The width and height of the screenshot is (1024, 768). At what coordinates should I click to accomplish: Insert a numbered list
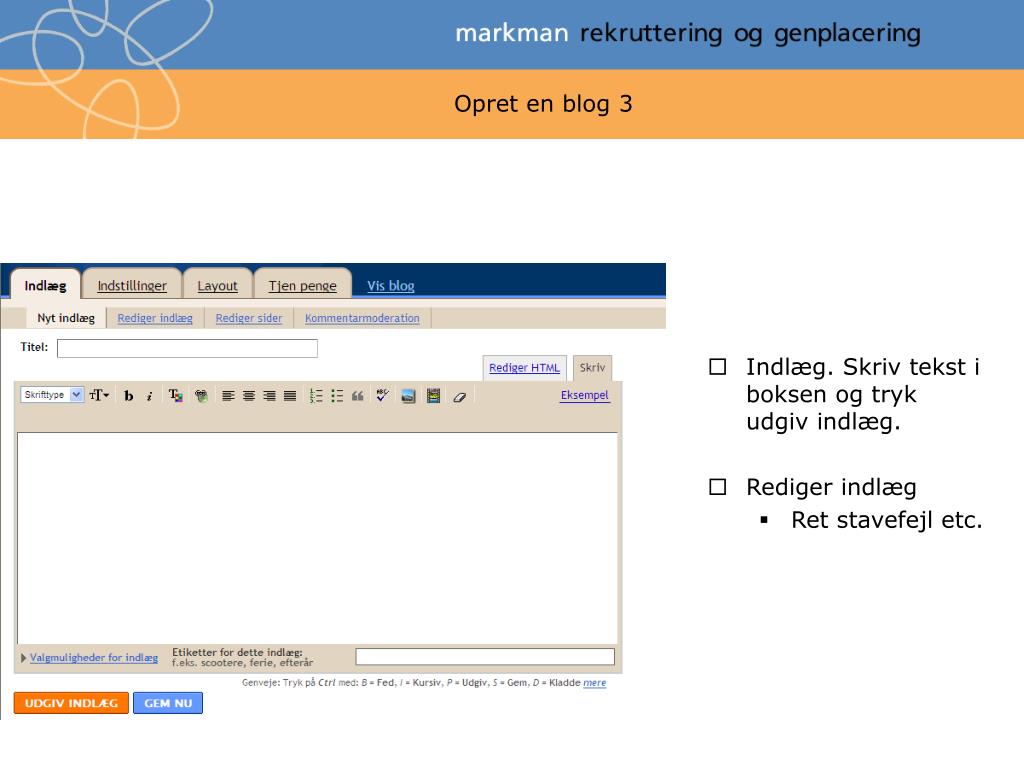point(316,396)
